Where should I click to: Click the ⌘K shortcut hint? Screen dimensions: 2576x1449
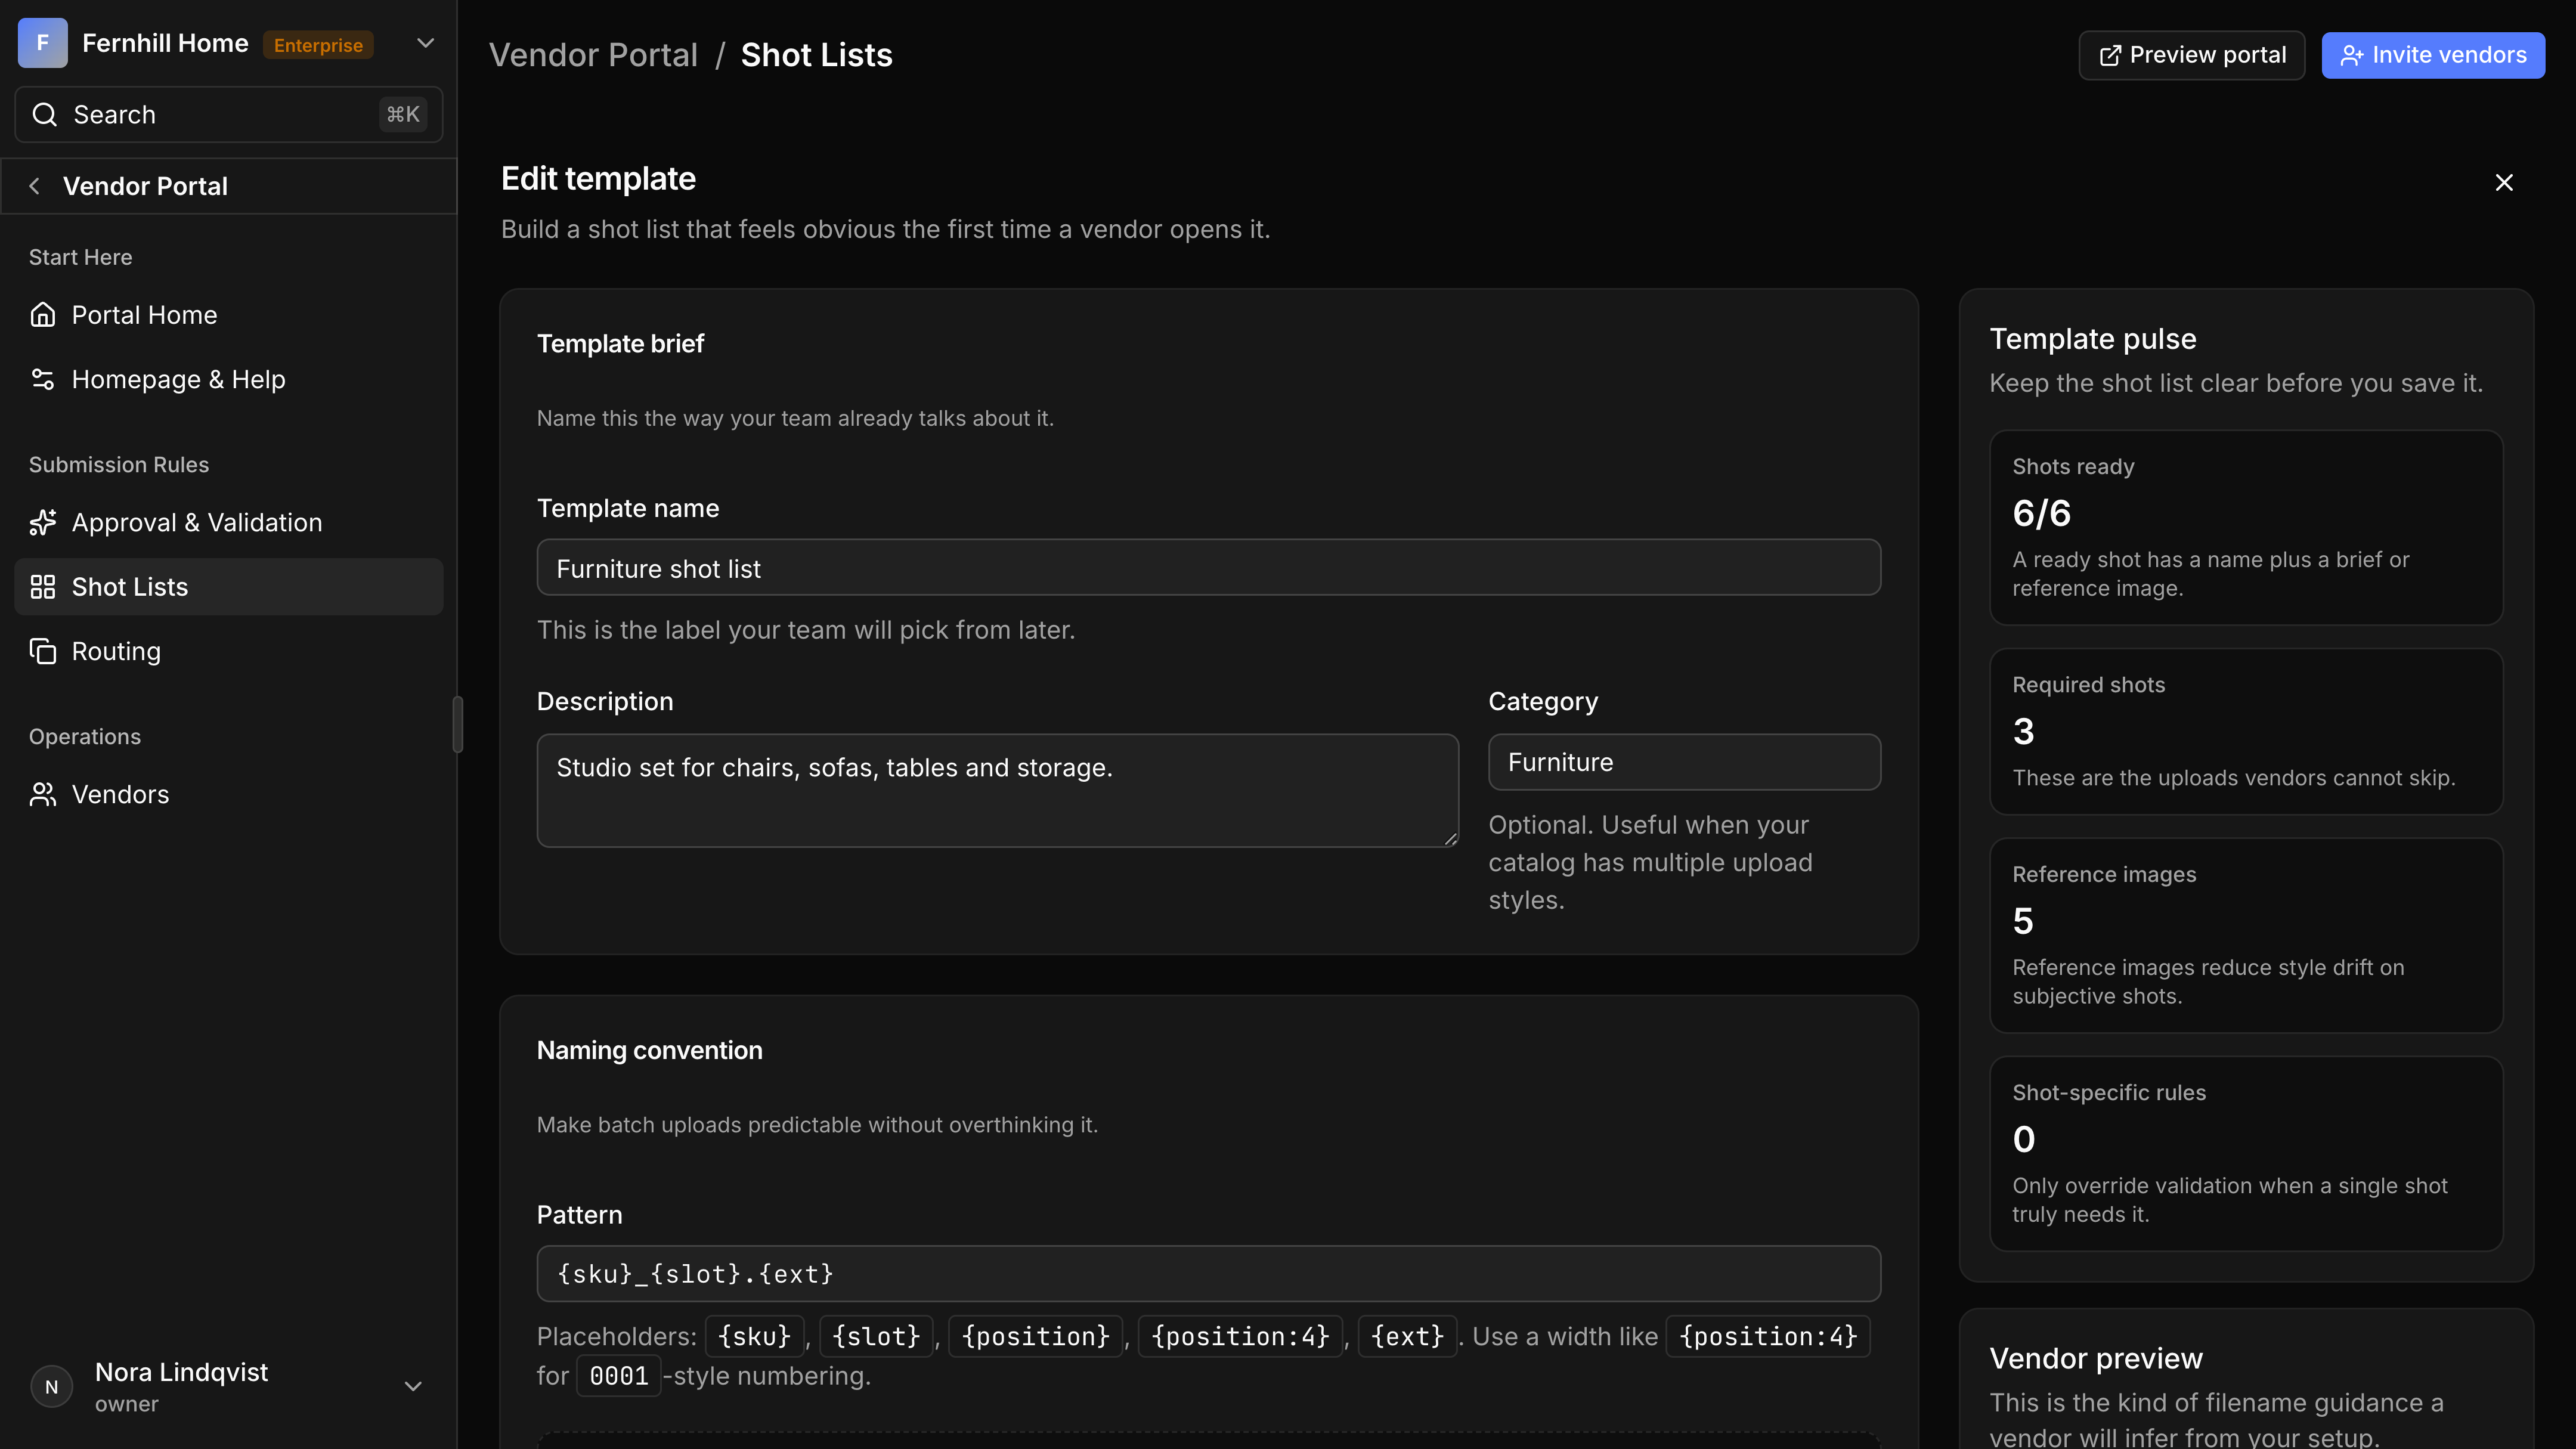pyautogui.click(x=403, y=115)
